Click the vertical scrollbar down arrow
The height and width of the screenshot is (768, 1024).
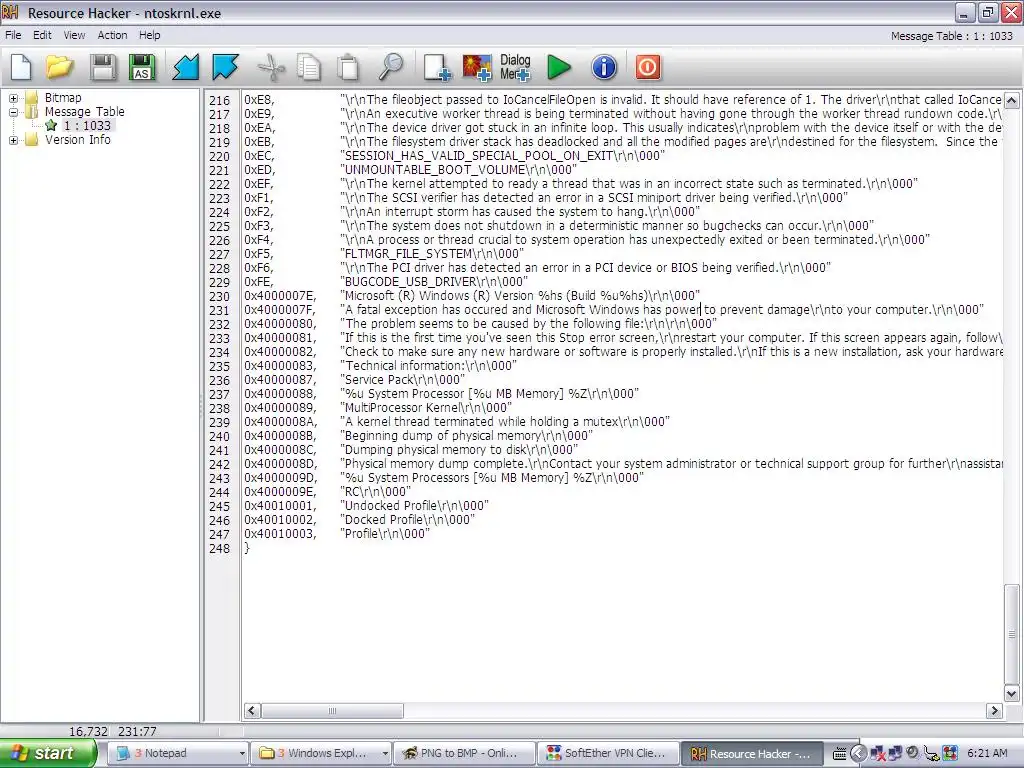1011,694
